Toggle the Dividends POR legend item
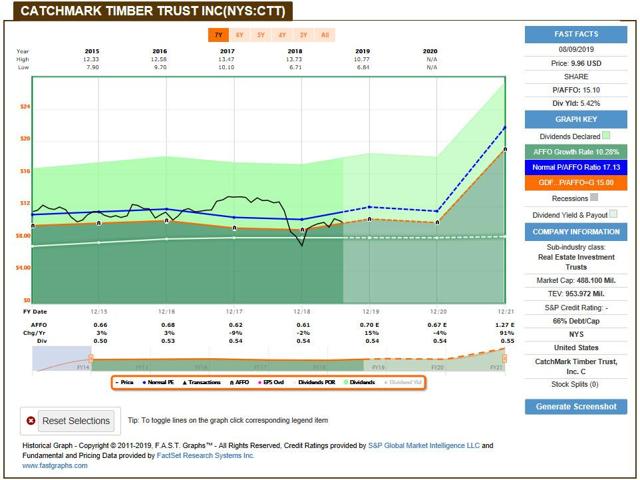 (x=314, y=382)
